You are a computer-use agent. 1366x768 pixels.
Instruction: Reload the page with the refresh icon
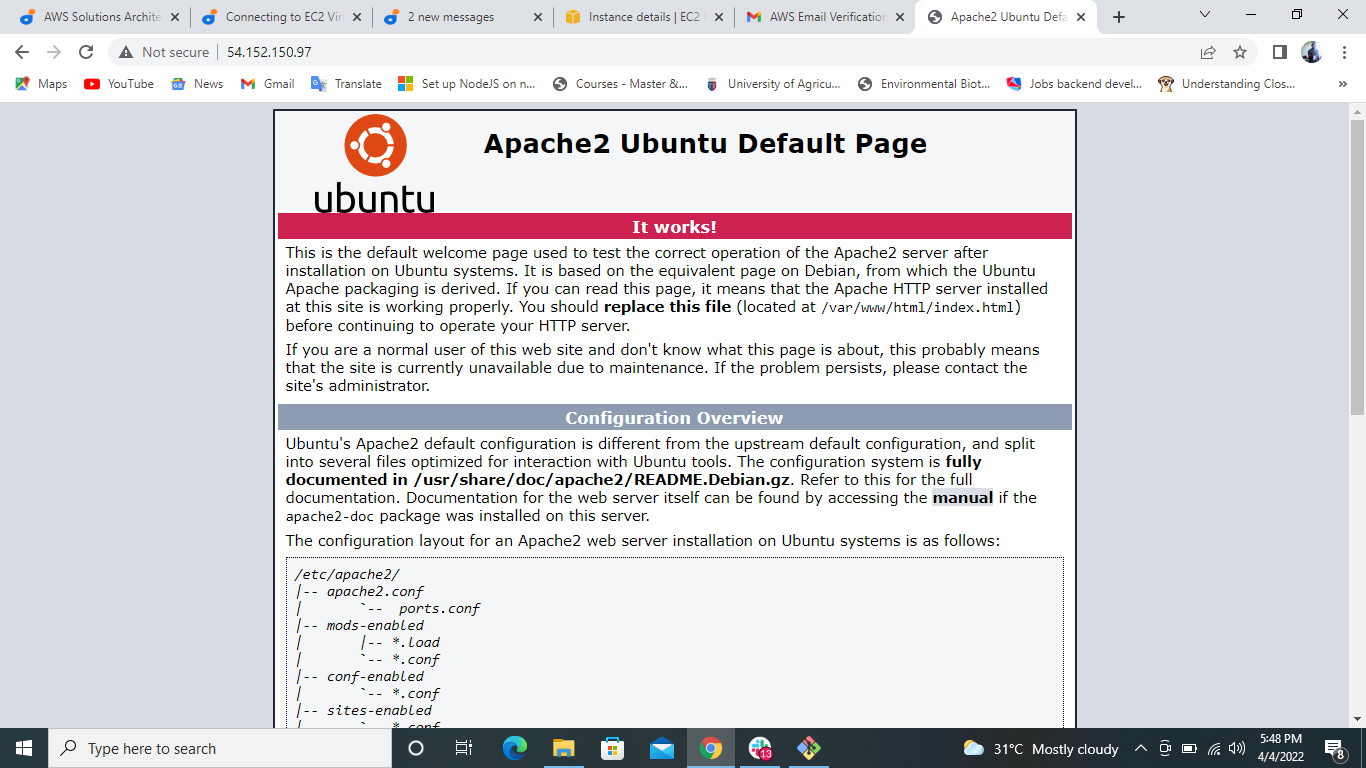[86, 52]
